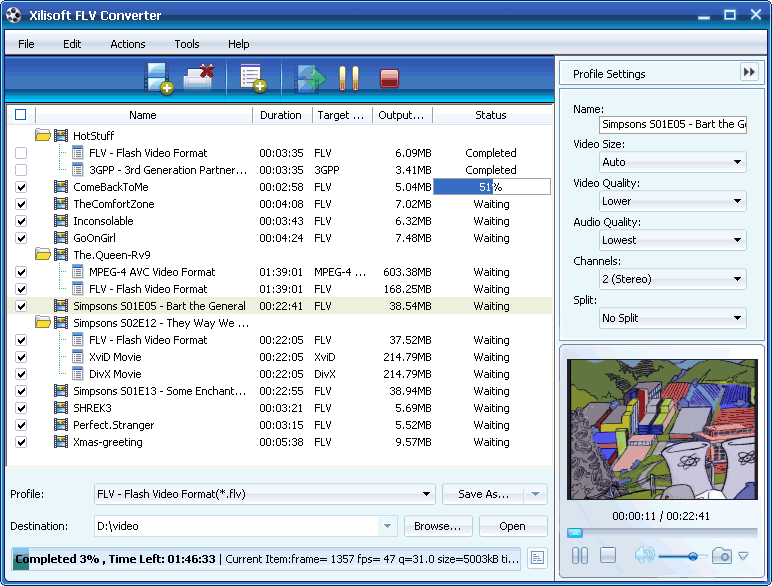Uncheck the SHREK3 checkbox
The image size is (772, 586).
pos(21,408)
